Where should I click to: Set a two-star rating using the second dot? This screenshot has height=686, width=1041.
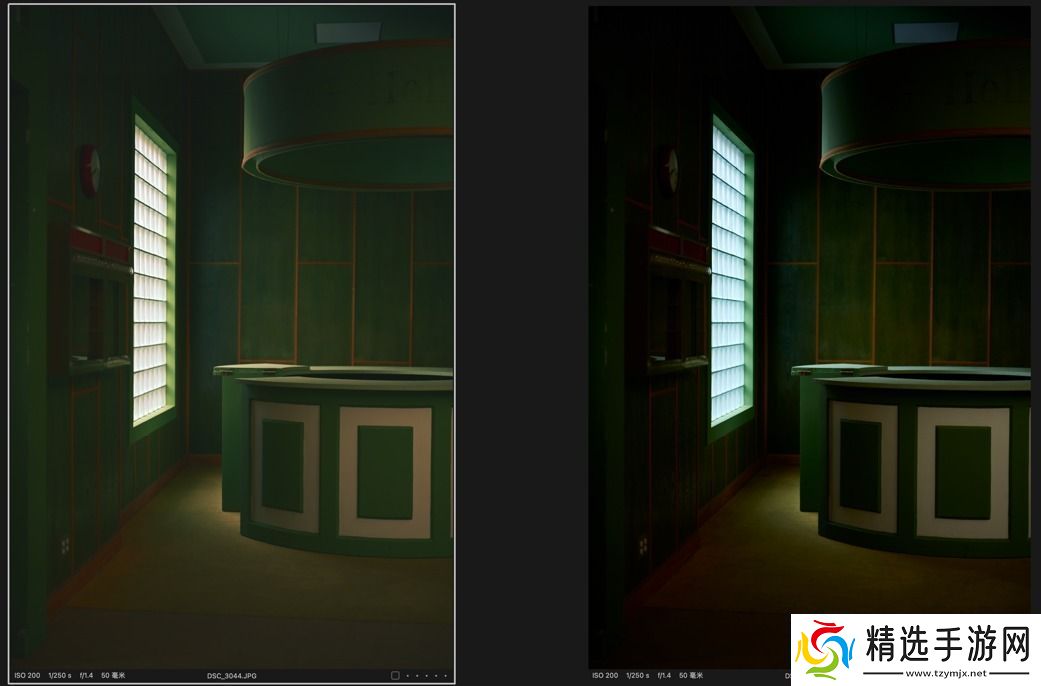tap(418, 676)
